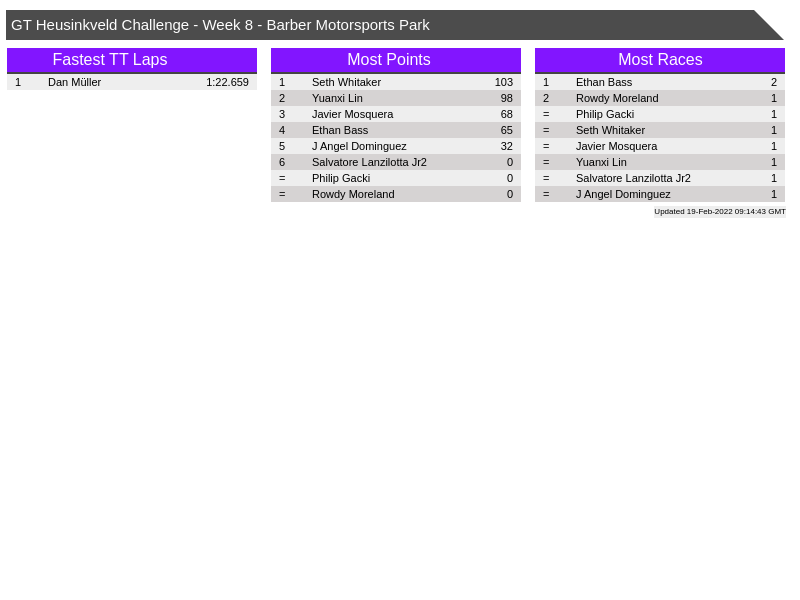Open Seth Whitaker in Most Points table
Image resolution: width=800 pixels, height=600 pixels.
tap(346, 82)
